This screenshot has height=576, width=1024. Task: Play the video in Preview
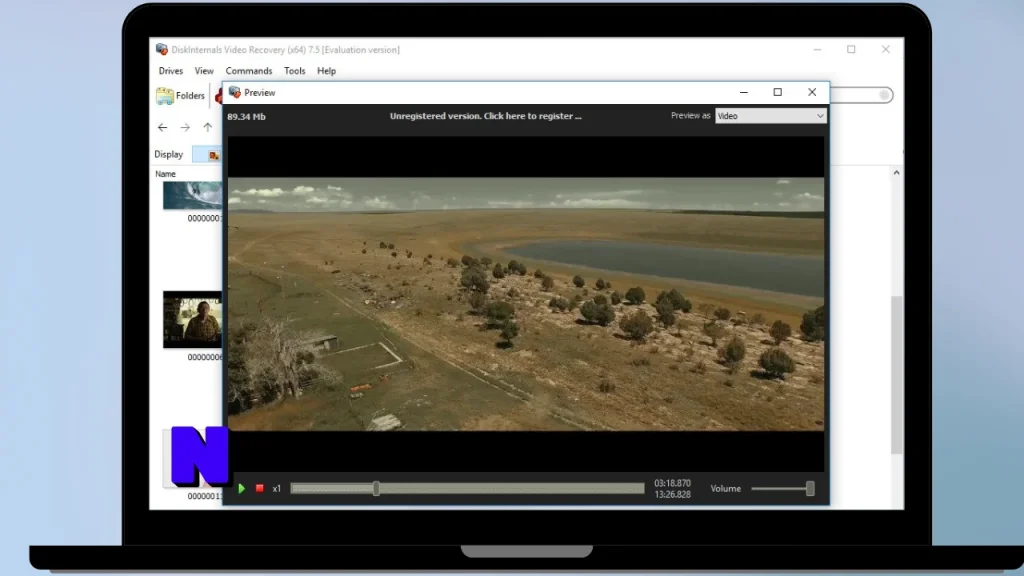242,488
